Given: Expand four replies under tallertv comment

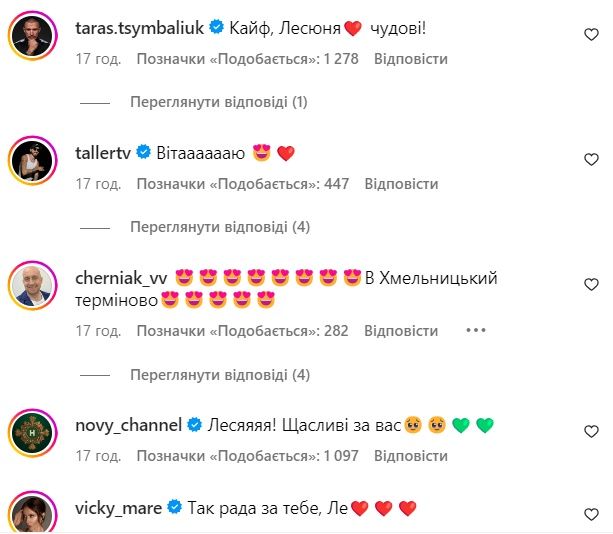Looking at the screenshot, I should tap(219, 227).
